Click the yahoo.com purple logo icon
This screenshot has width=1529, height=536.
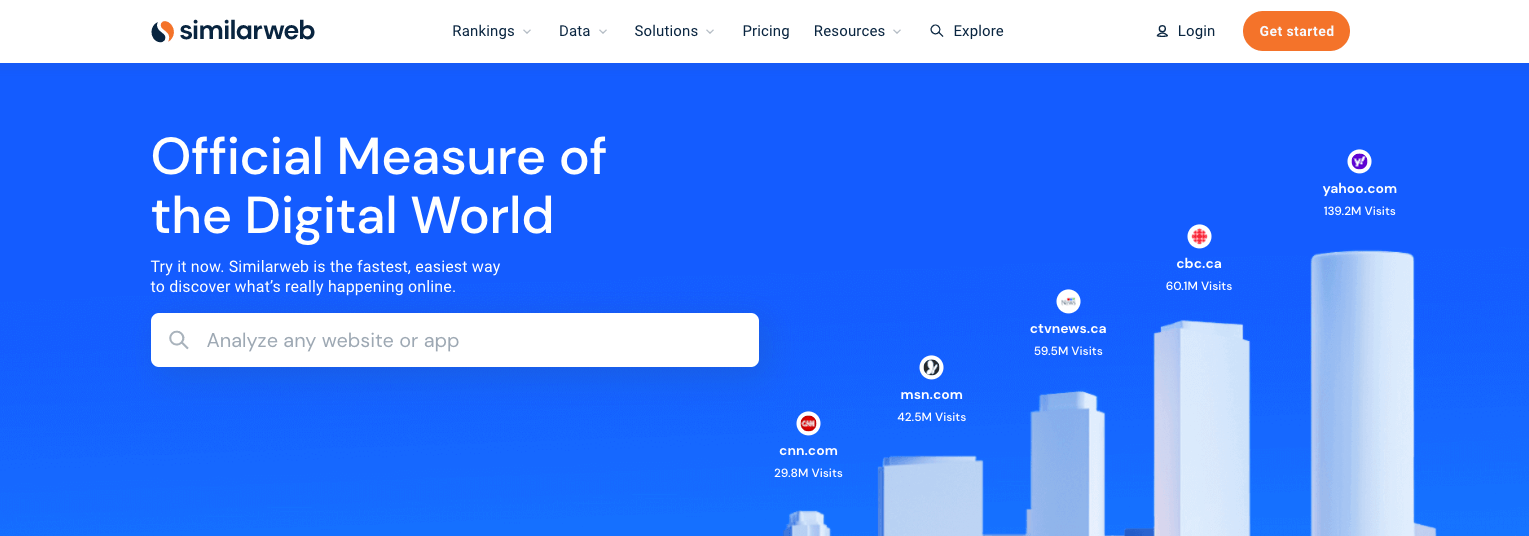click(x=1359, y=161)
